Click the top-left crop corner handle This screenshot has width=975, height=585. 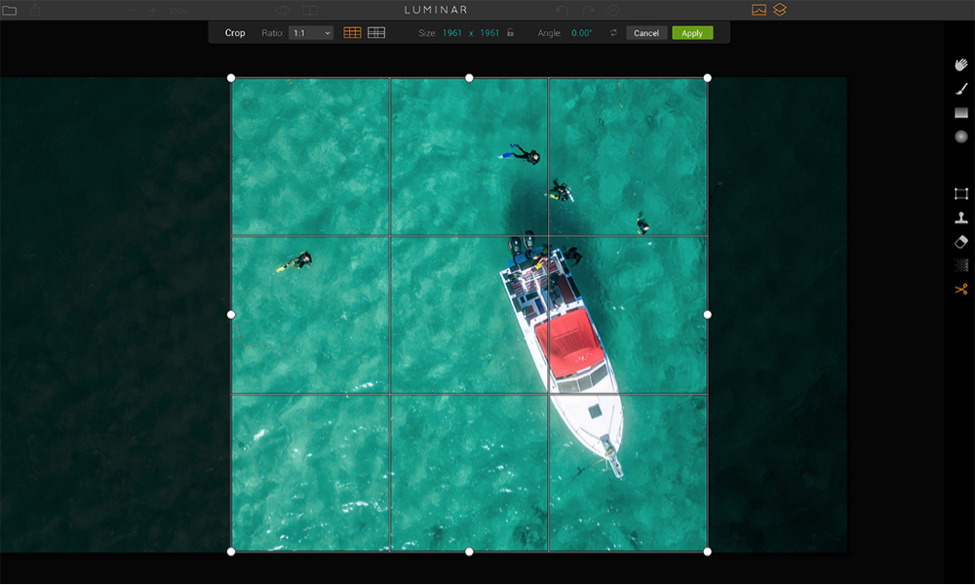[x=231, y=78]
